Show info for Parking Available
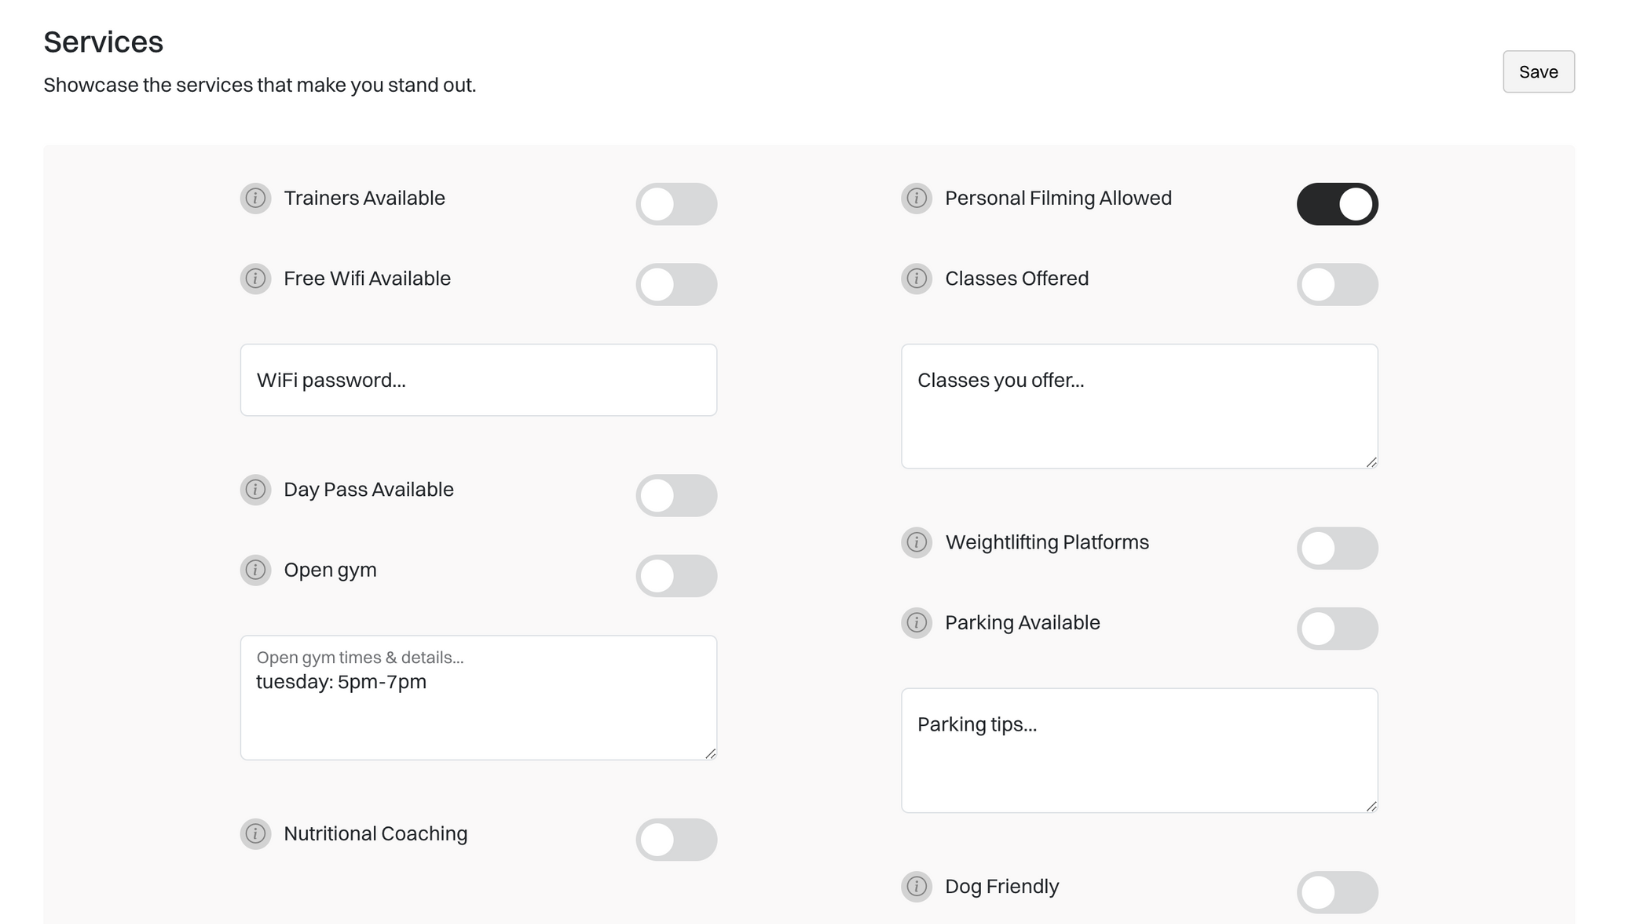Viewport: 1640px width, 924px height. coord(917,622)
